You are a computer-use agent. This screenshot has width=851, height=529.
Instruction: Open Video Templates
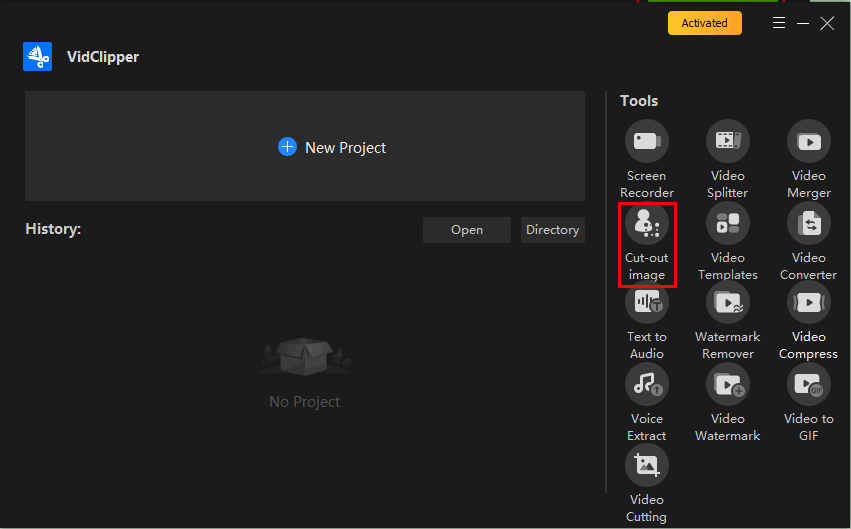727,224
